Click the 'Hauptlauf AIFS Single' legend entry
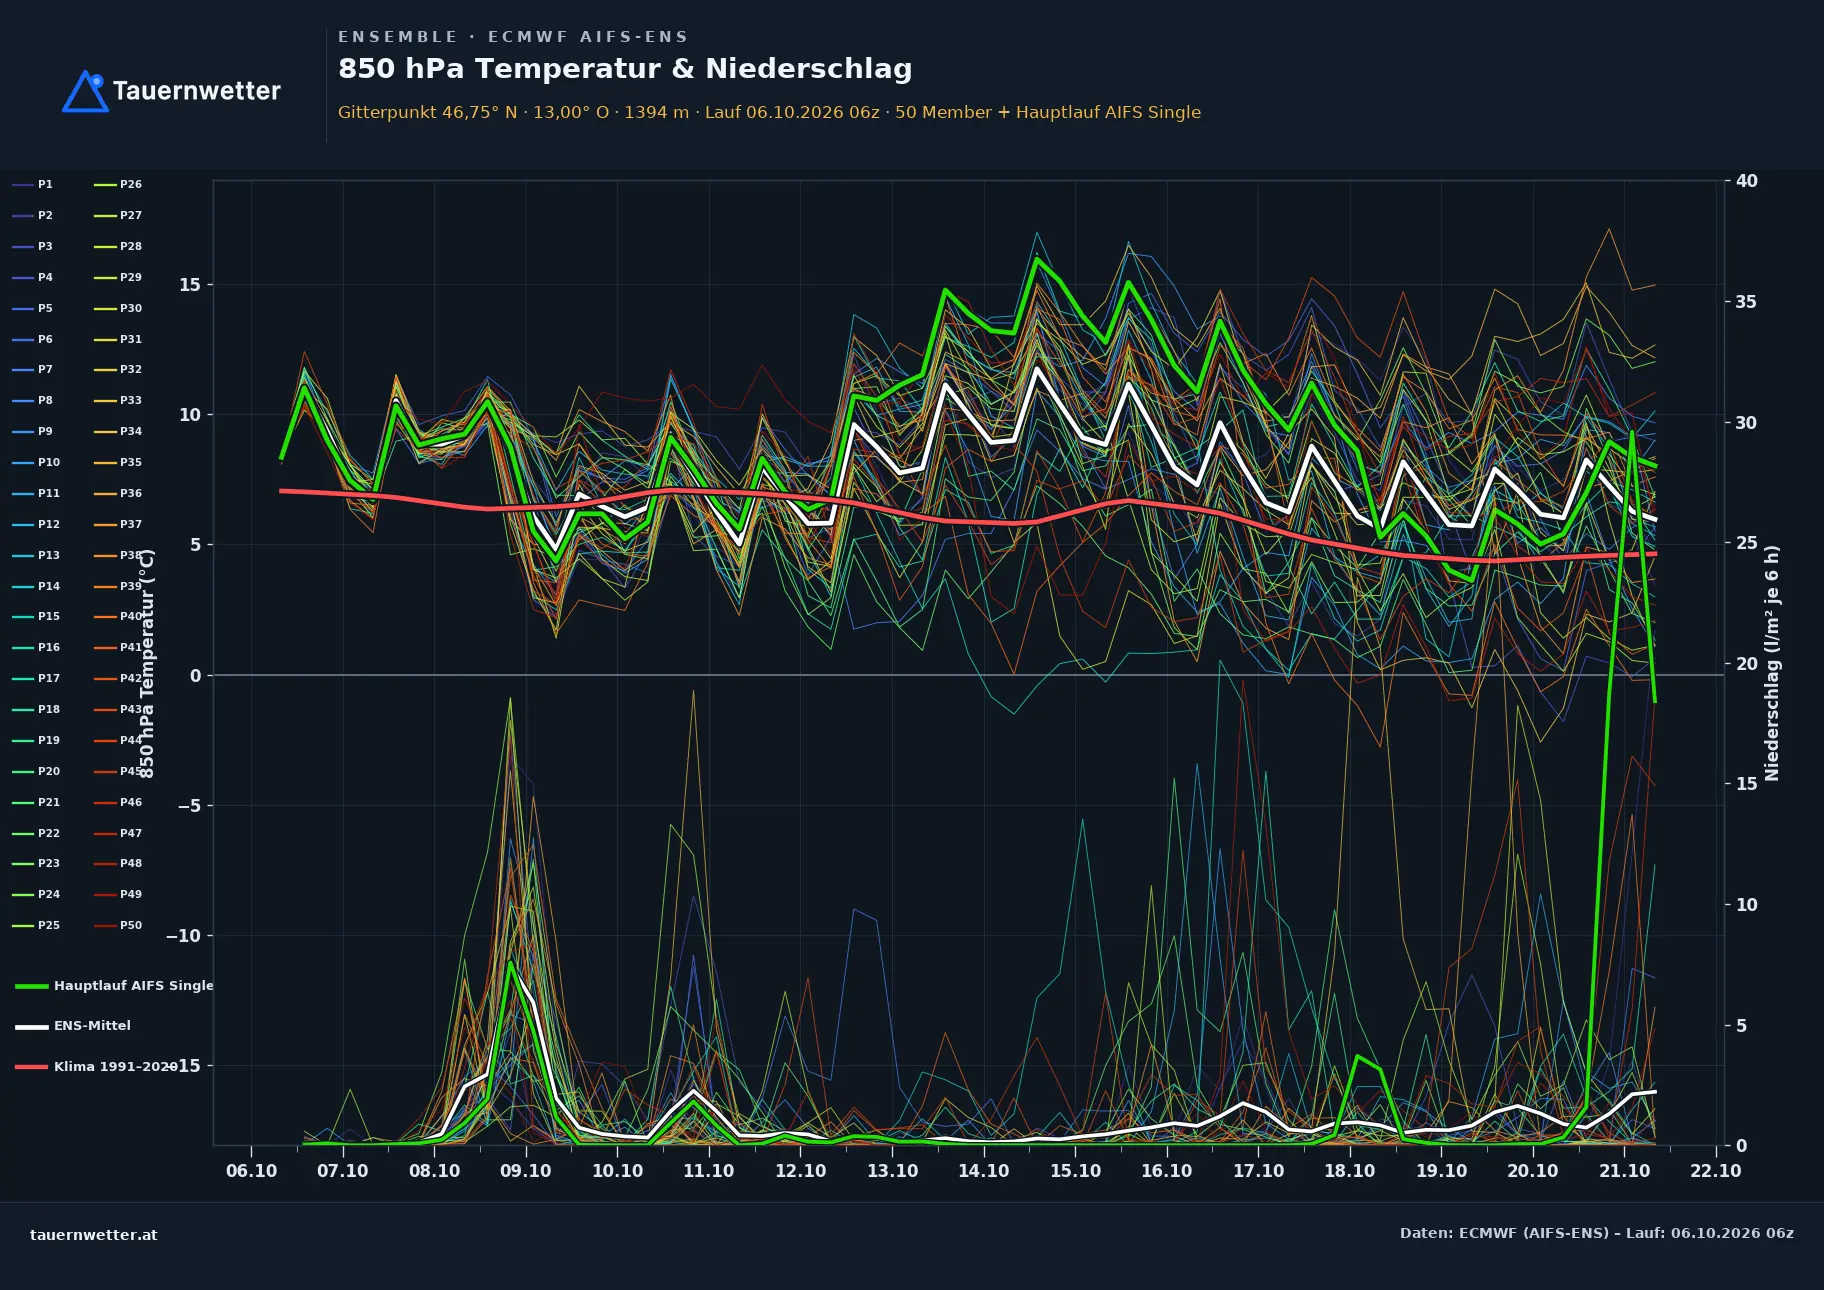Viewport: 1824px width, 1290px height. (x=114, y=985)
